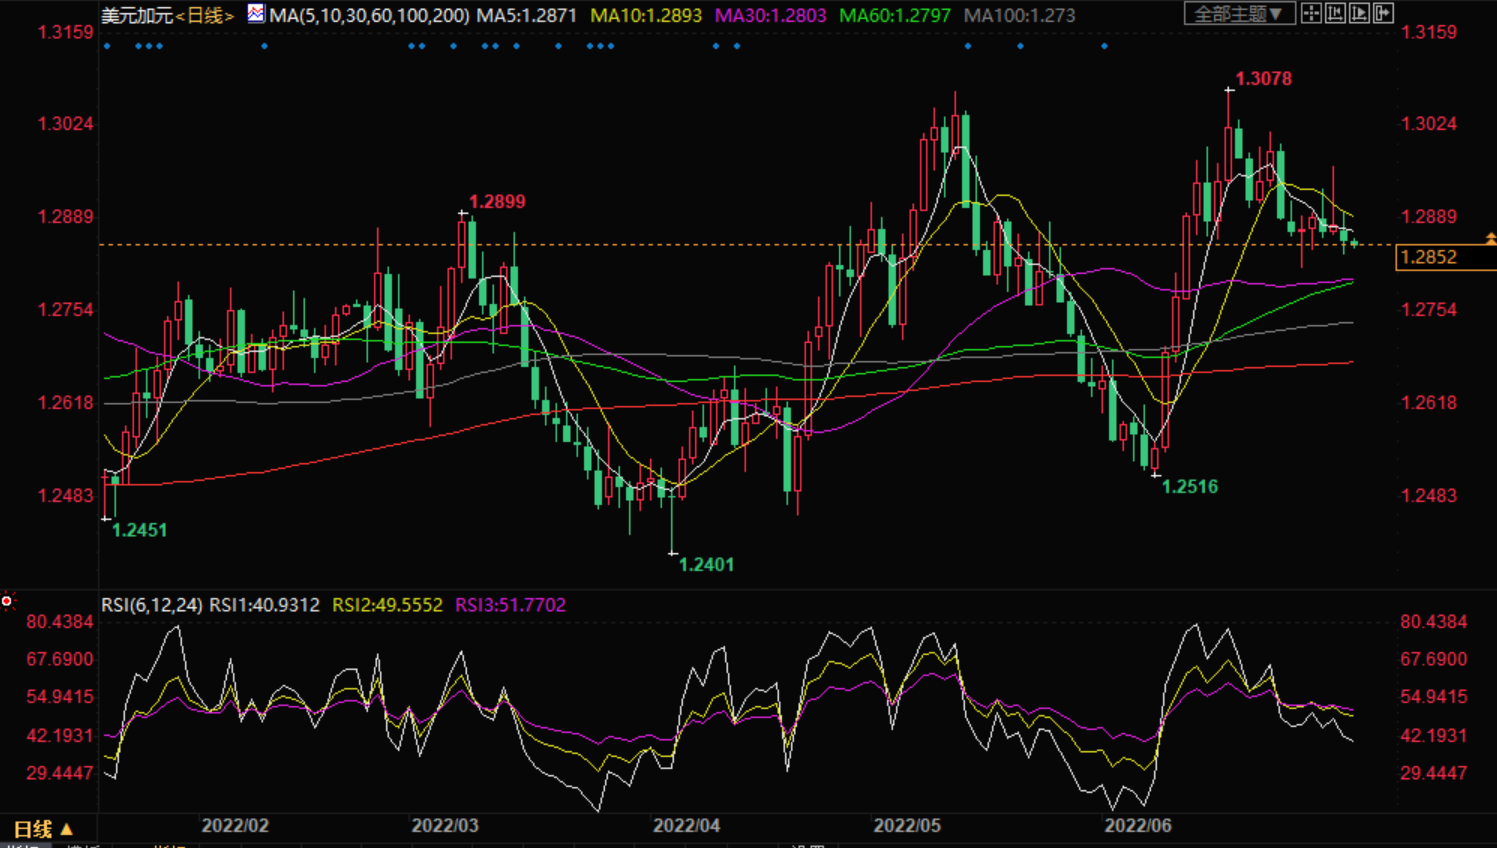Open the 全部主题 theme dropdown
Image resolution: width=1497 pixels, height=848 pixels.
click(x=1239, y=14)
